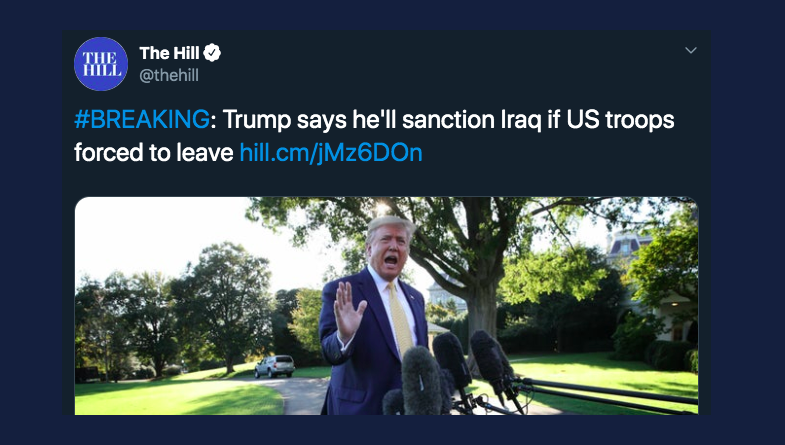The height and width of the screenshot is (445, 785).
Task: Click the black microphone boom poles
Action: [601, 393]
